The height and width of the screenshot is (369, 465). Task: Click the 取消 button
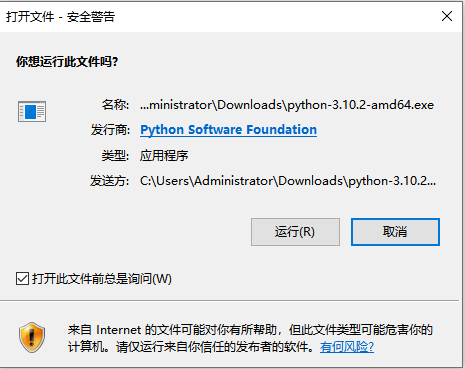pyautogui.click(x=395, y=232)
